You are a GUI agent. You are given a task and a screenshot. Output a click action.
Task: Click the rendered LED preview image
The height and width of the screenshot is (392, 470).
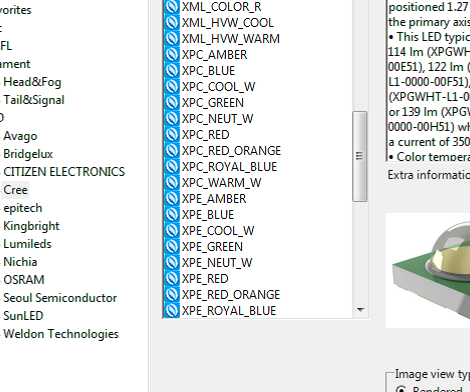pyautogui.click(x=428, y=270)
